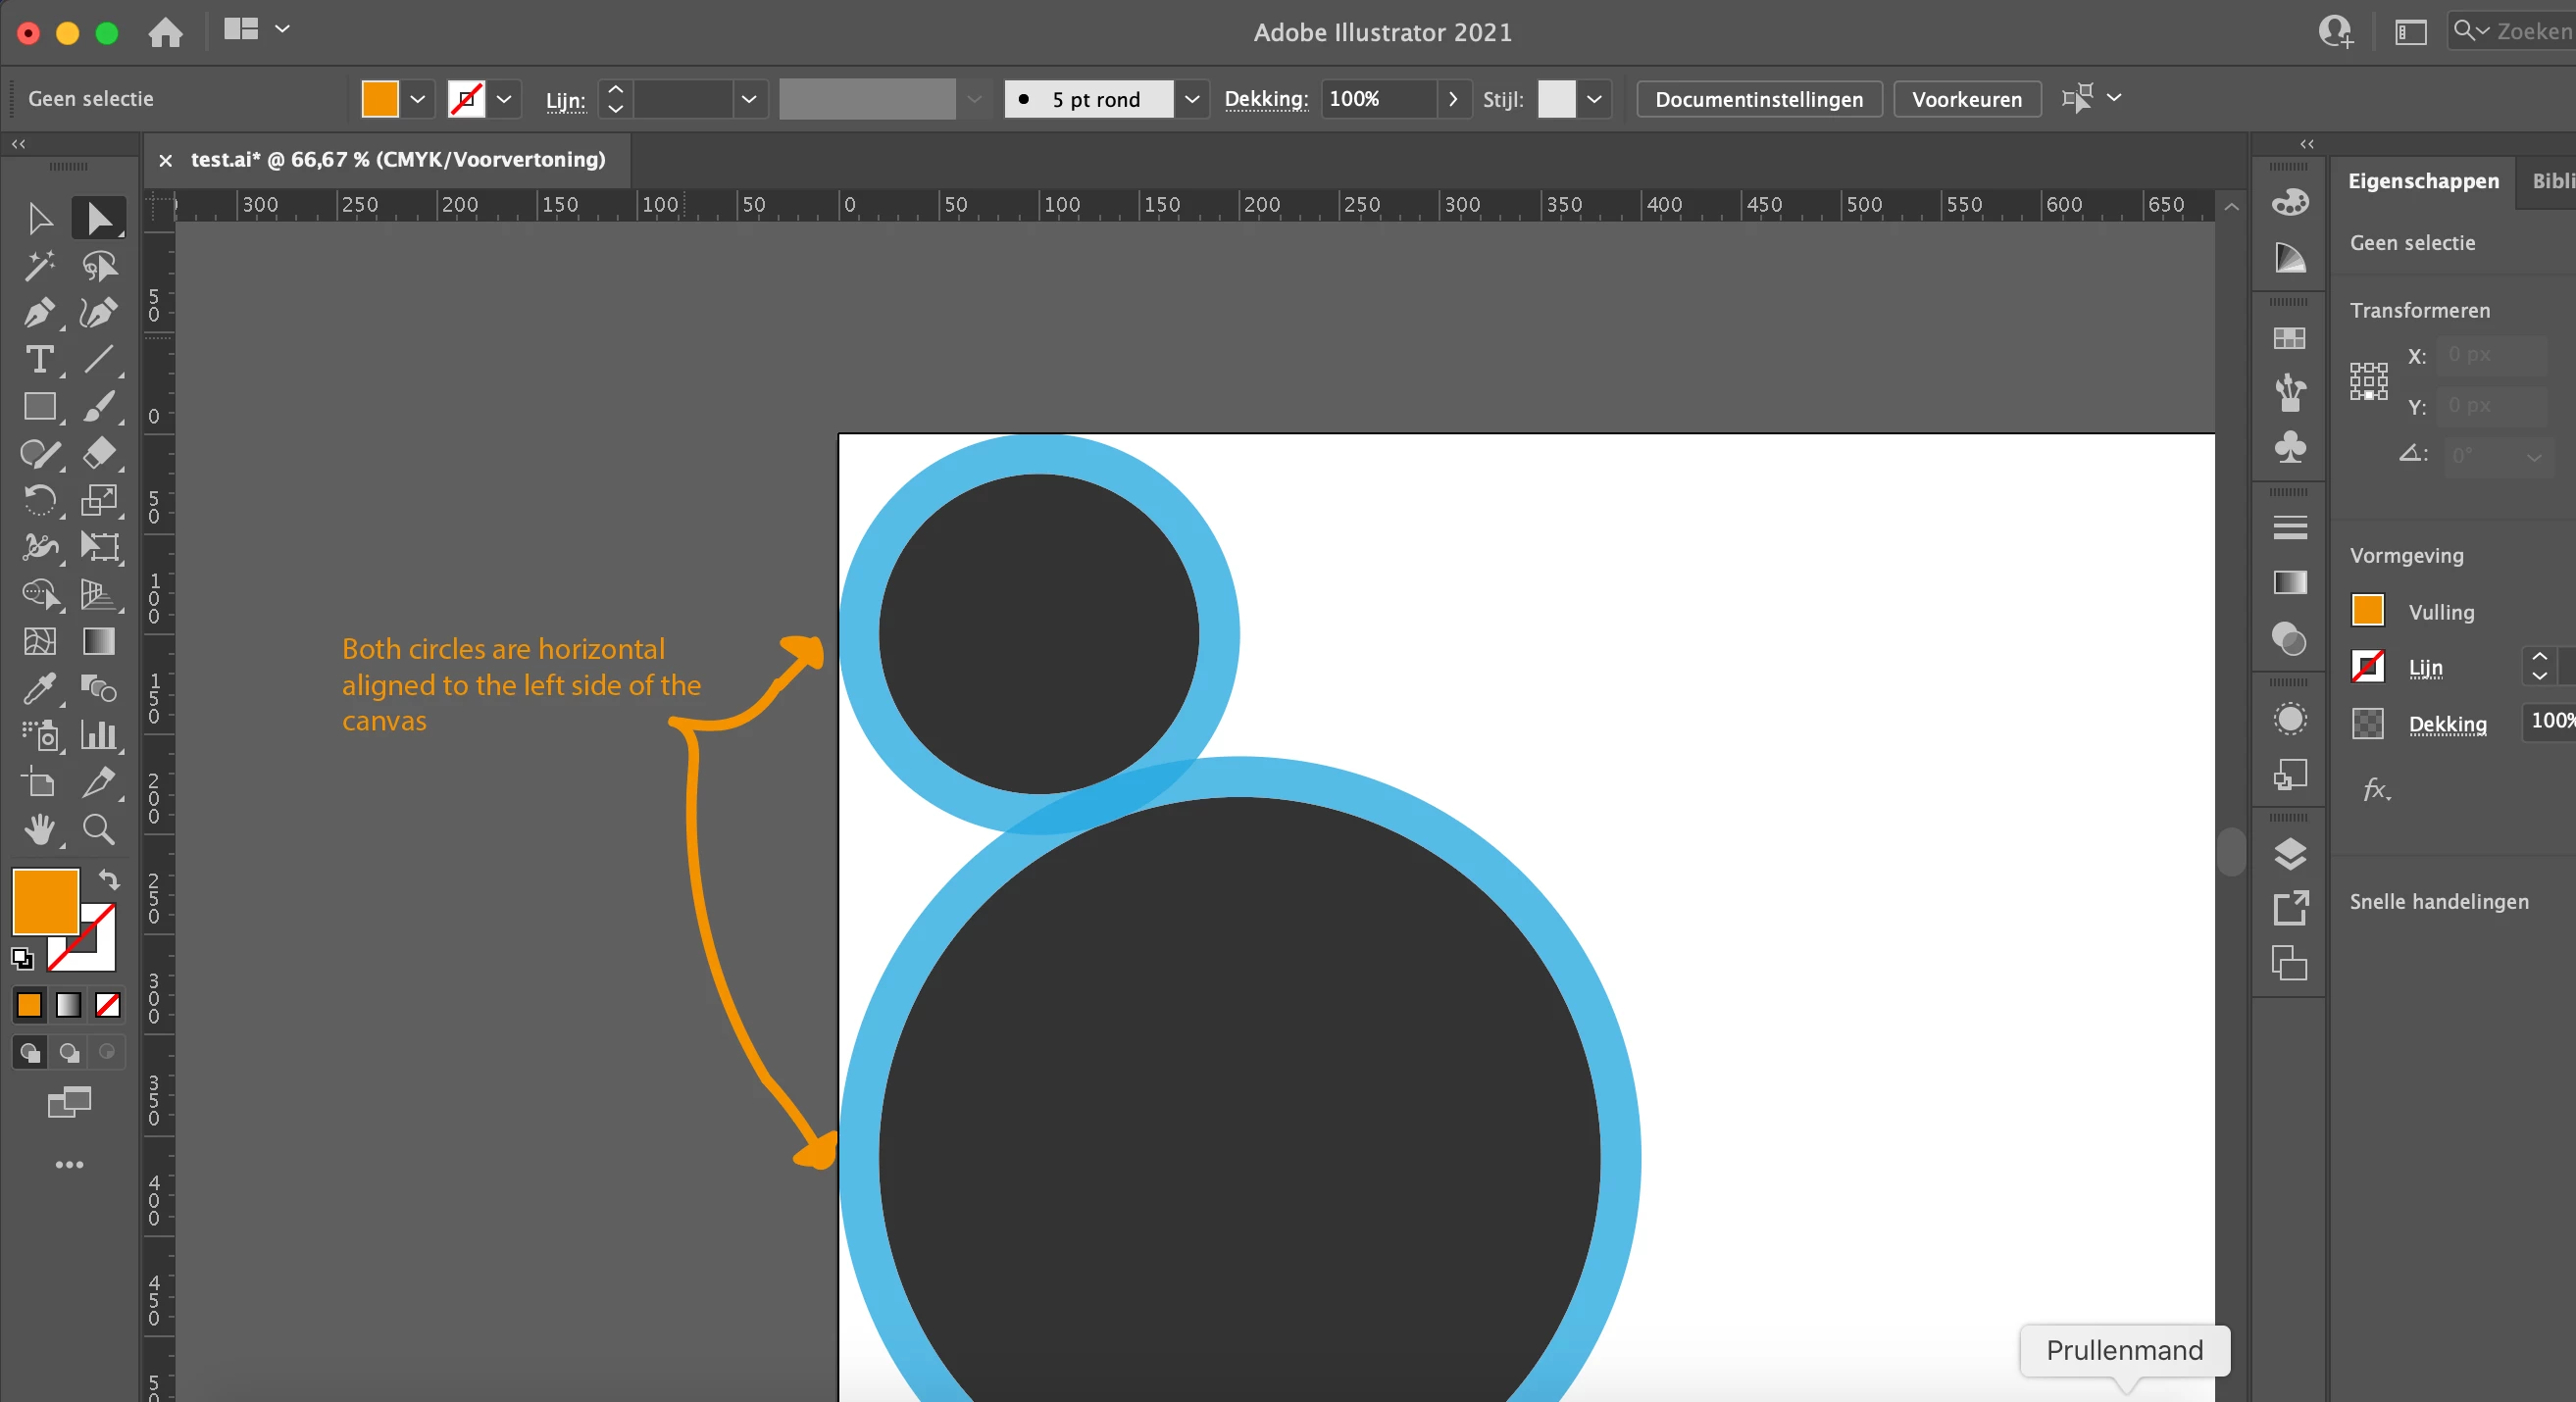Click the Documentinstellingen button
Image resolution: width=2576 pixels, height=1402 pixels.
pyautogui.click(x=1758, y=99)
